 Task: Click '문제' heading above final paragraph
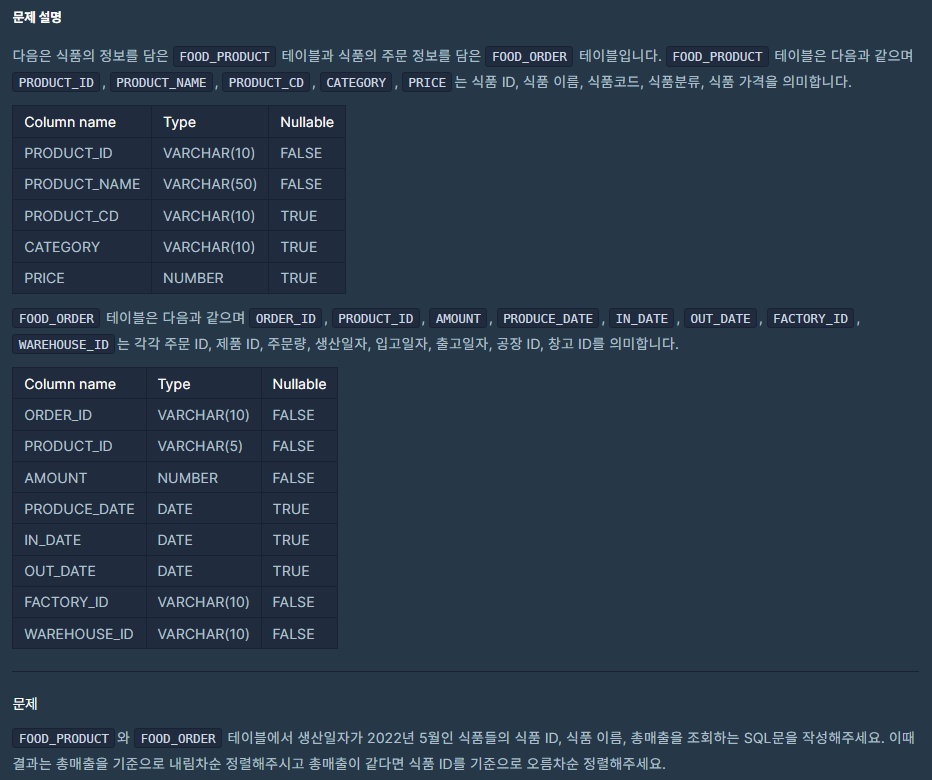click(x=25, y=704)
